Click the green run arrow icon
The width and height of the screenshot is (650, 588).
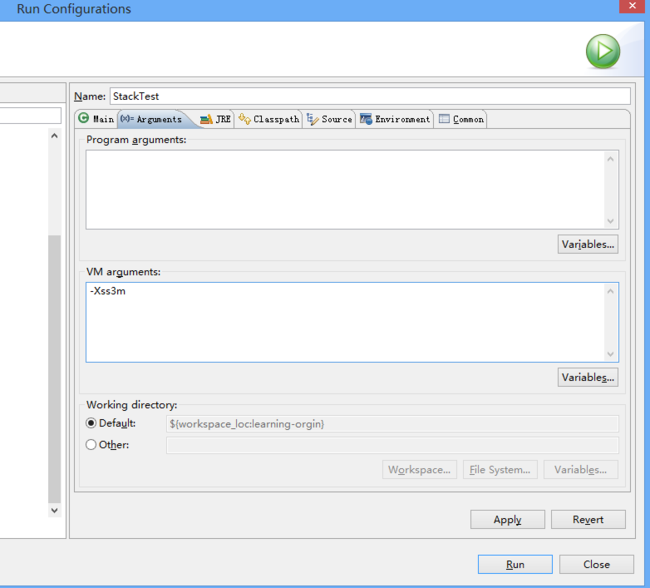pyautogui.click(x=603, y=51)
